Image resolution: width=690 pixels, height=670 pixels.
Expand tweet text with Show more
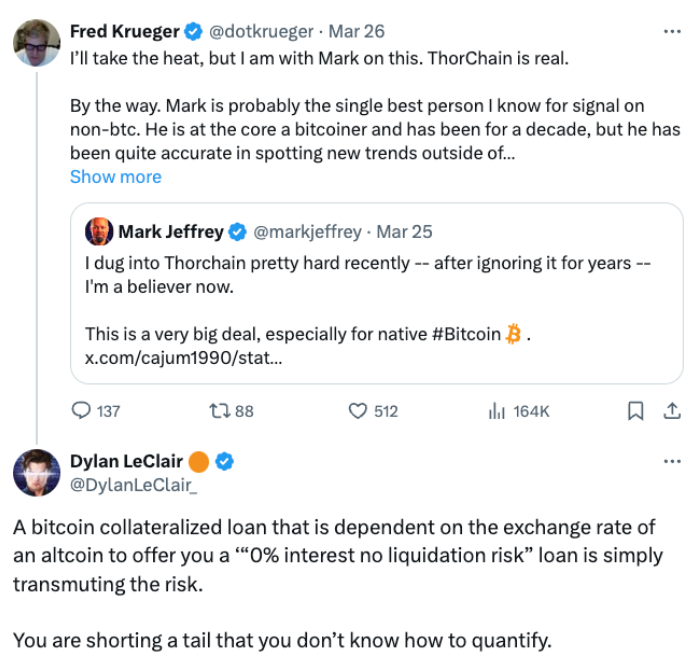point(115,177)
